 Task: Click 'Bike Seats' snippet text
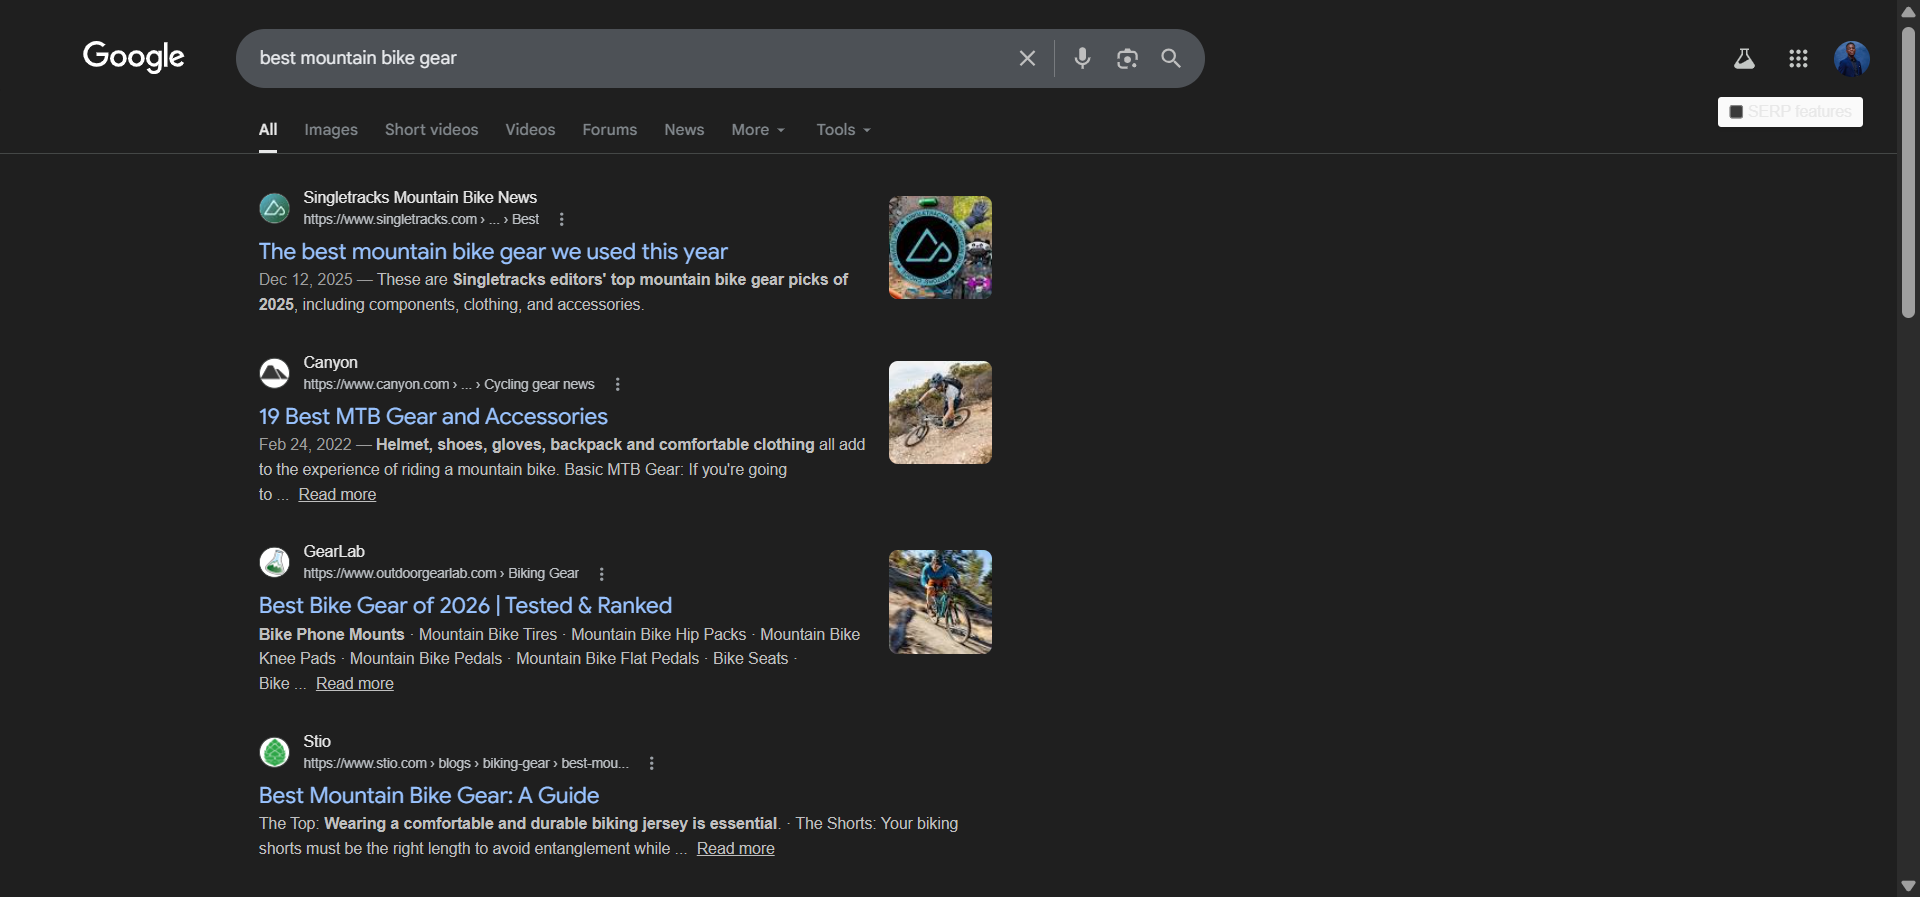(751, 658)
